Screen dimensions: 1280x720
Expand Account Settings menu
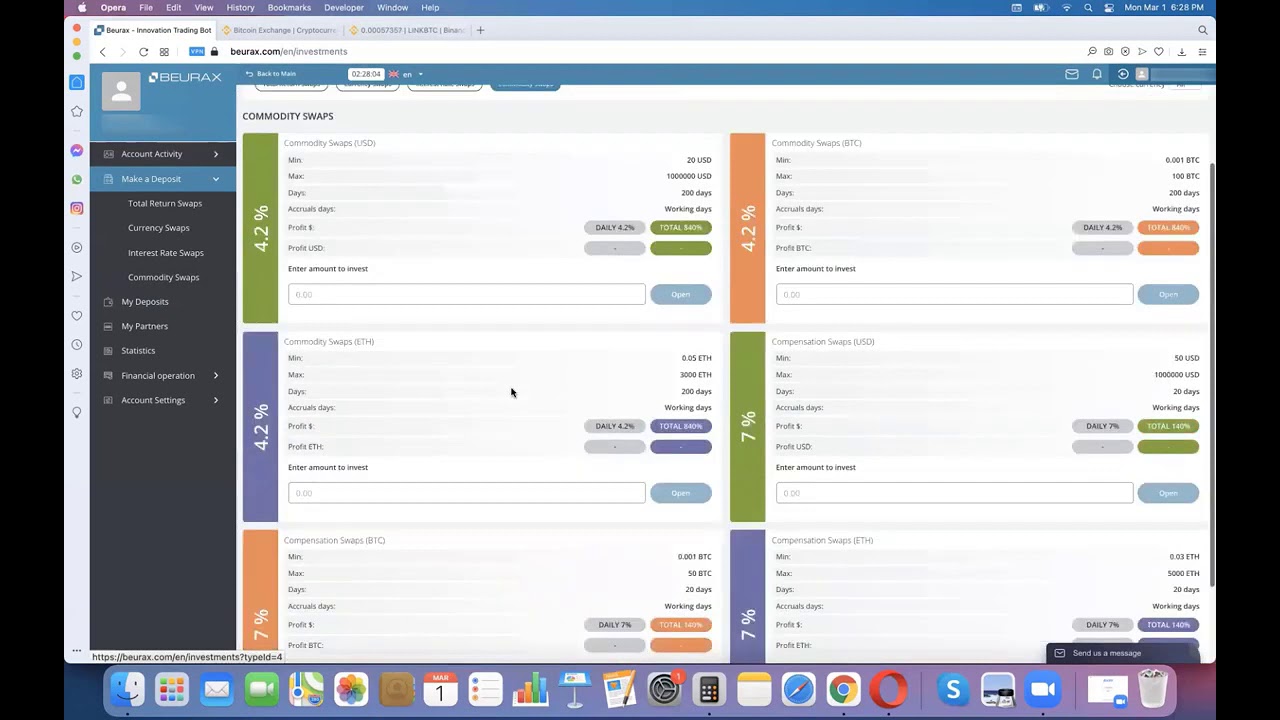pyautogui.click(x=163, y=400)
